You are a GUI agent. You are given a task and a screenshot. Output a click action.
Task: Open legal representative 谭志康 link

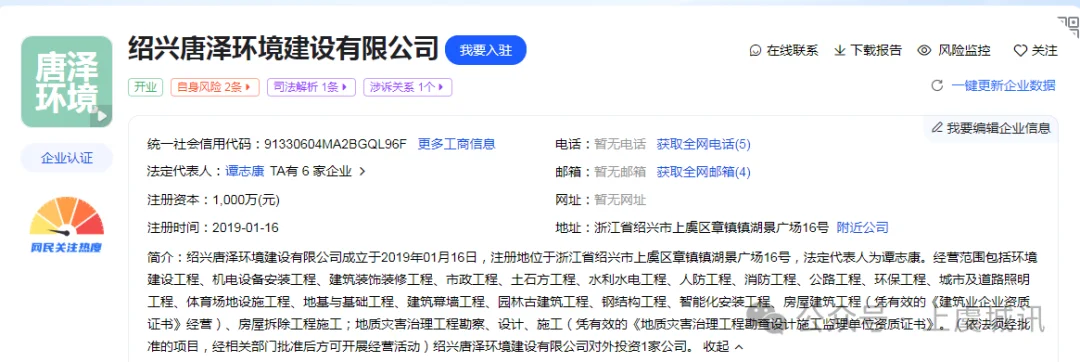click(244, 171)
